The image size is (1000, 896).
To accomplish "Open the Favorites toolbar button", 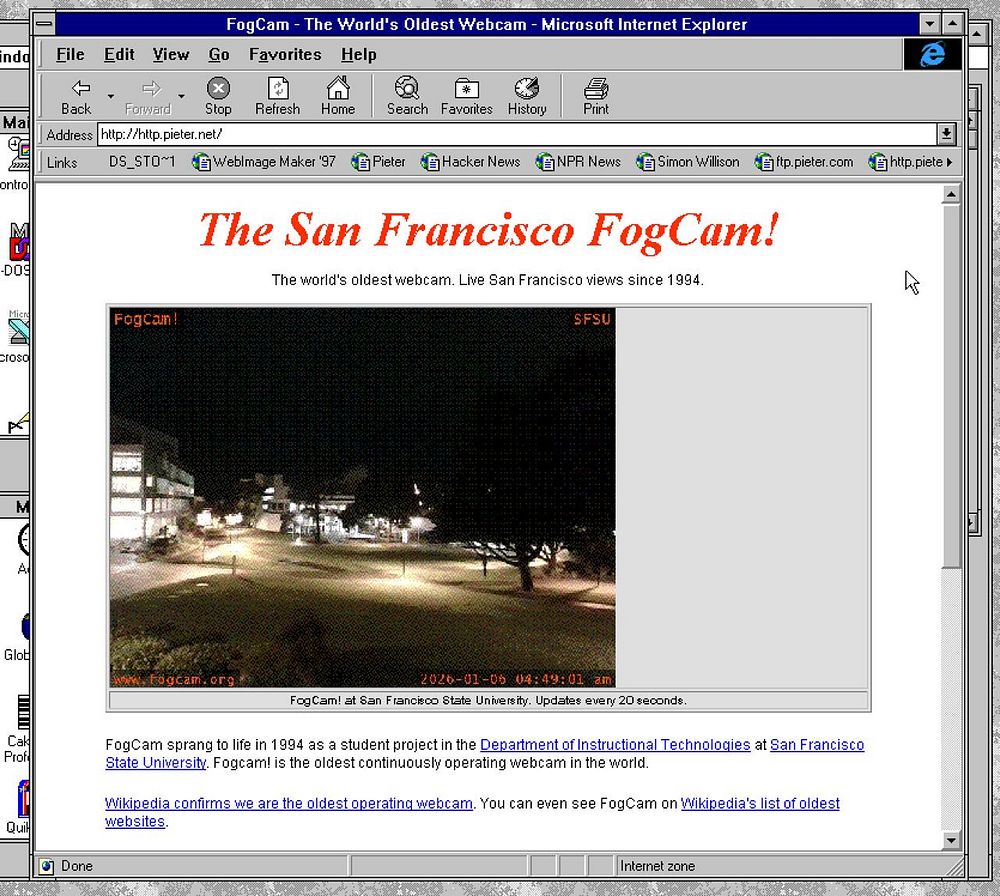I will (466, 96).
